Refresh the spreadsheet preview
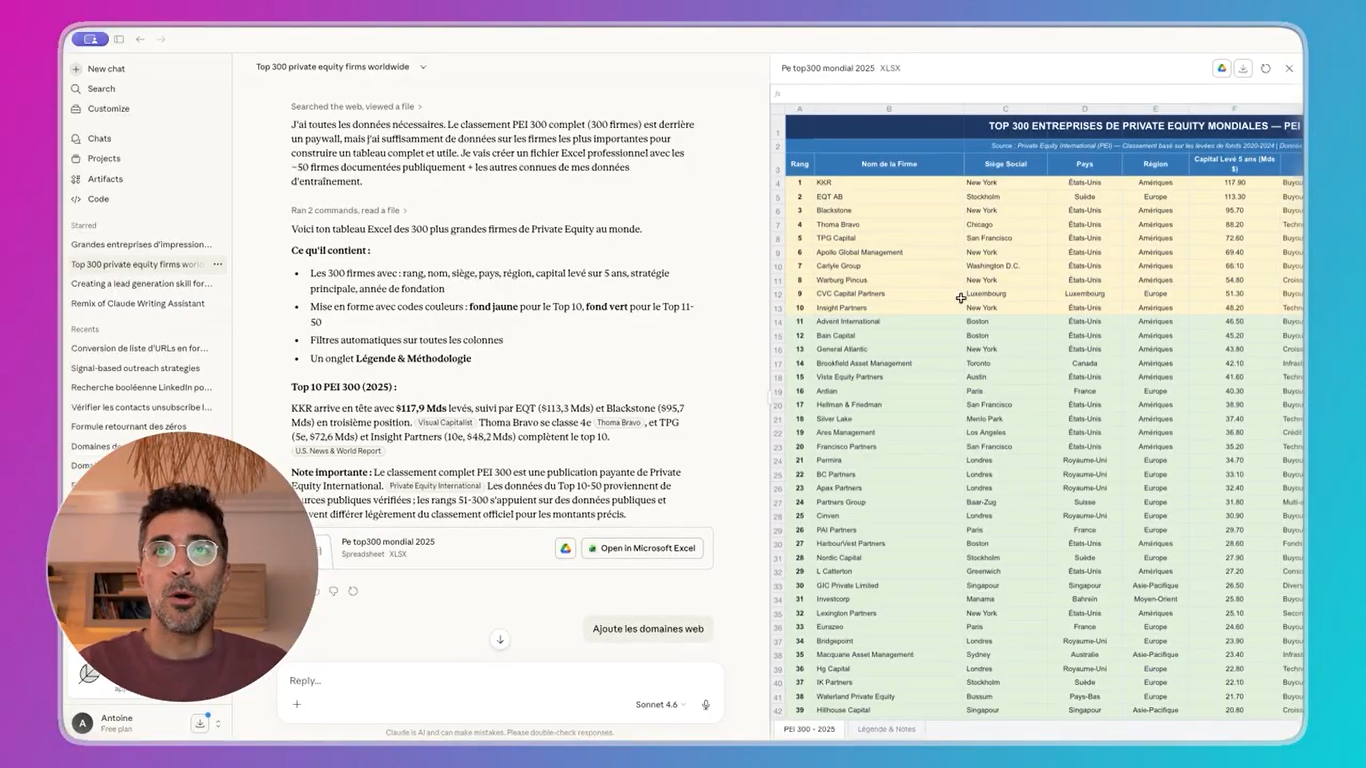Screen dimensions: 1366x768 (1266, 68)
